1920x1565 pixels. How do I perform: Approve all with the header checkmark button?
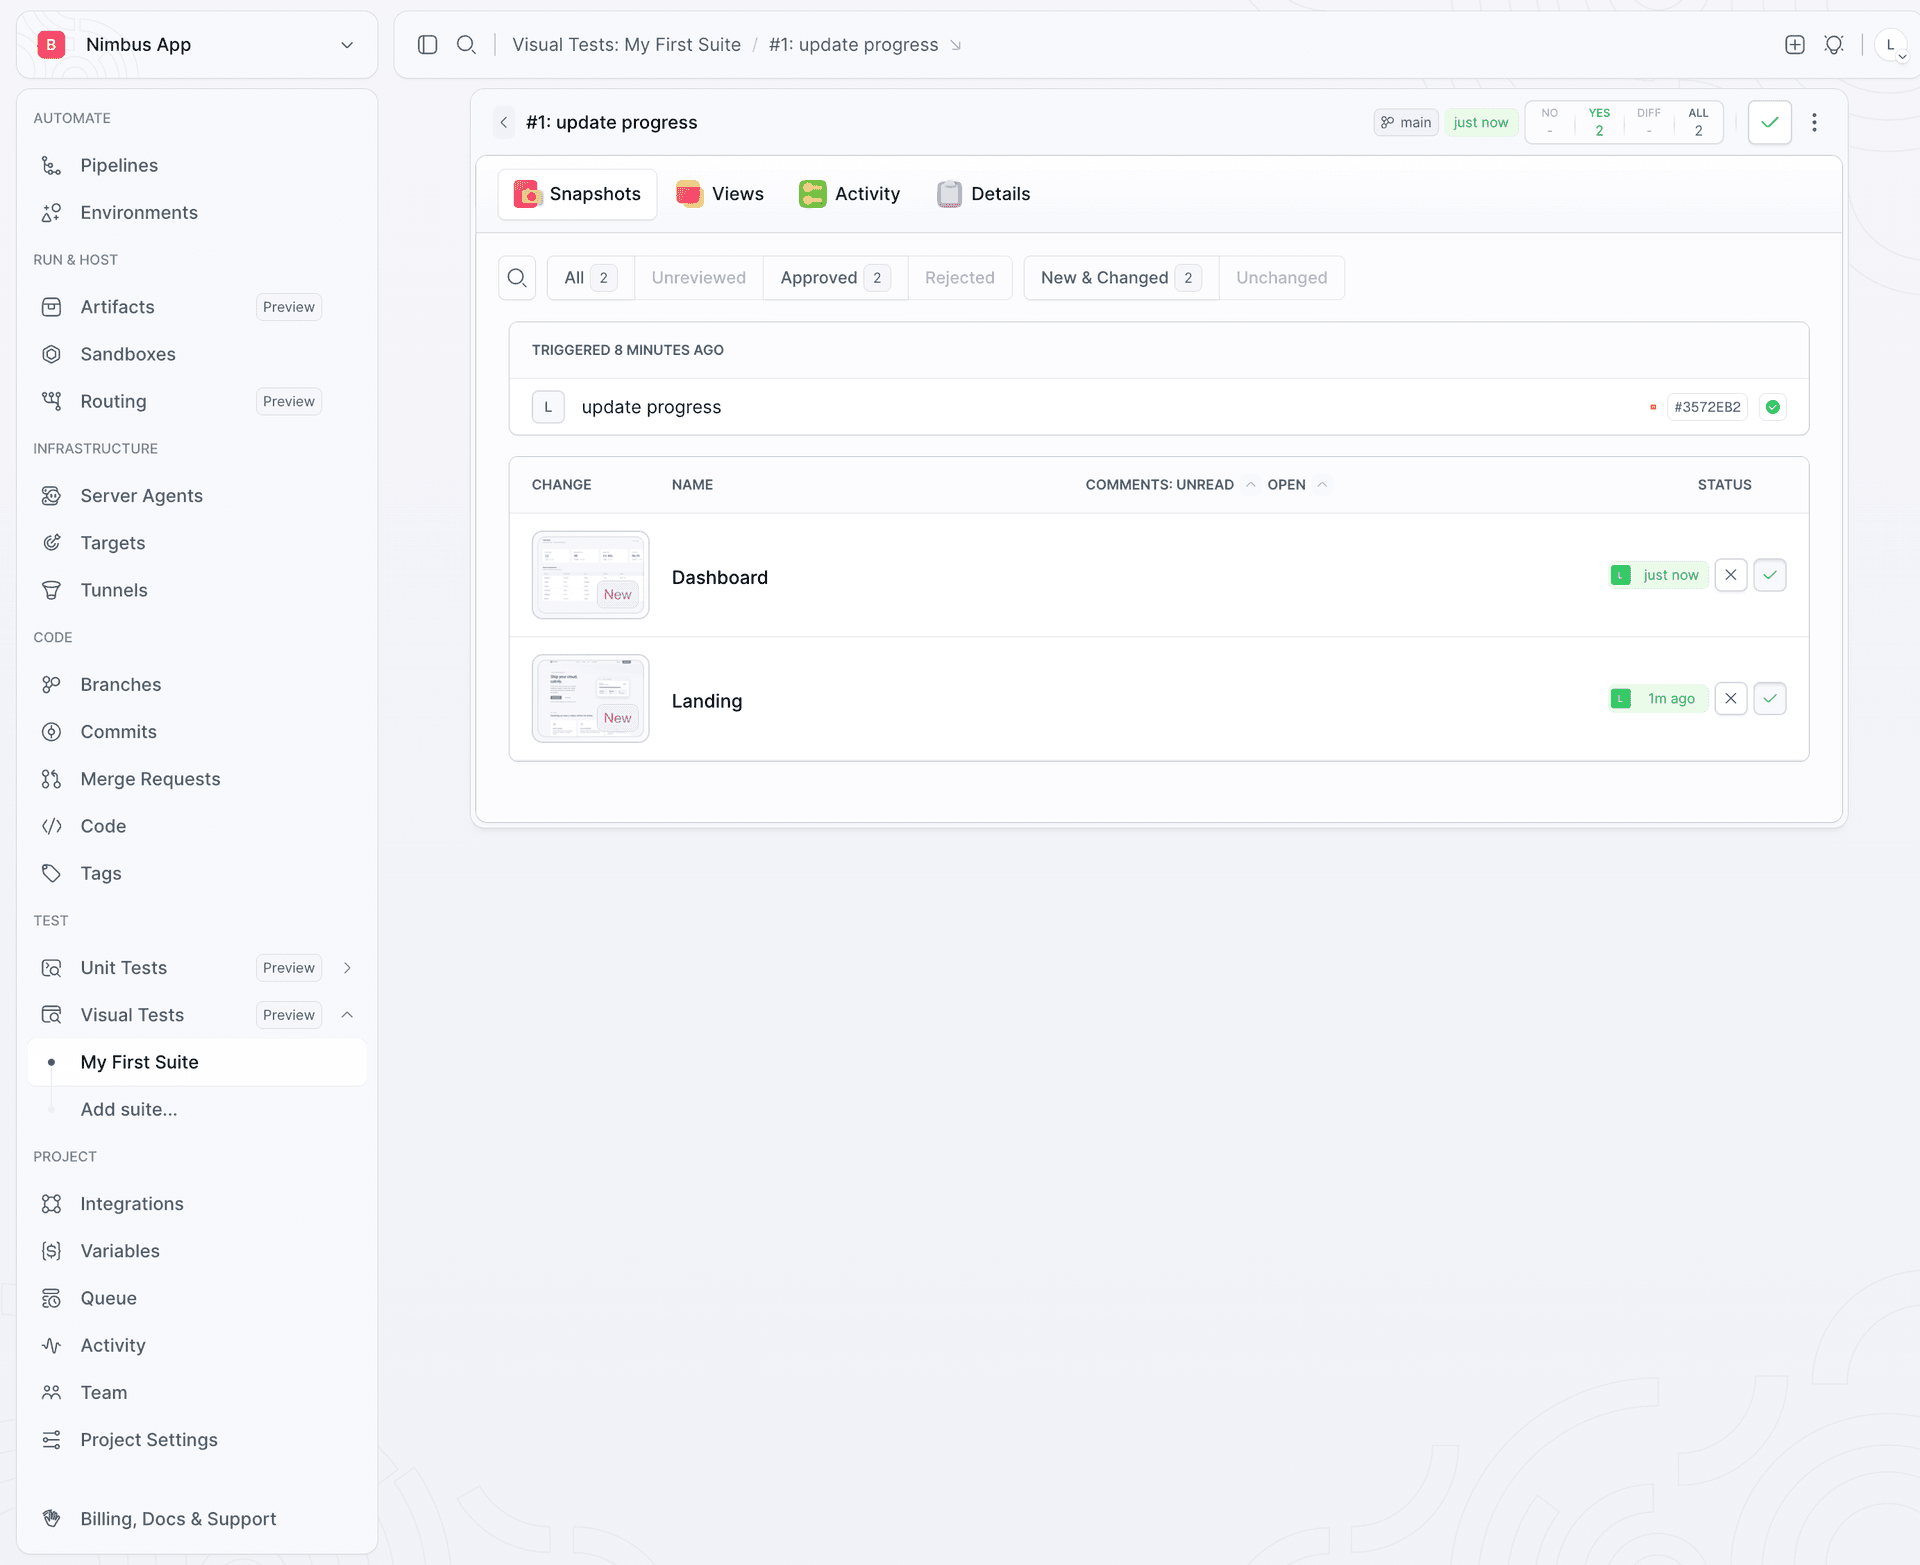tap(1770, 122)
